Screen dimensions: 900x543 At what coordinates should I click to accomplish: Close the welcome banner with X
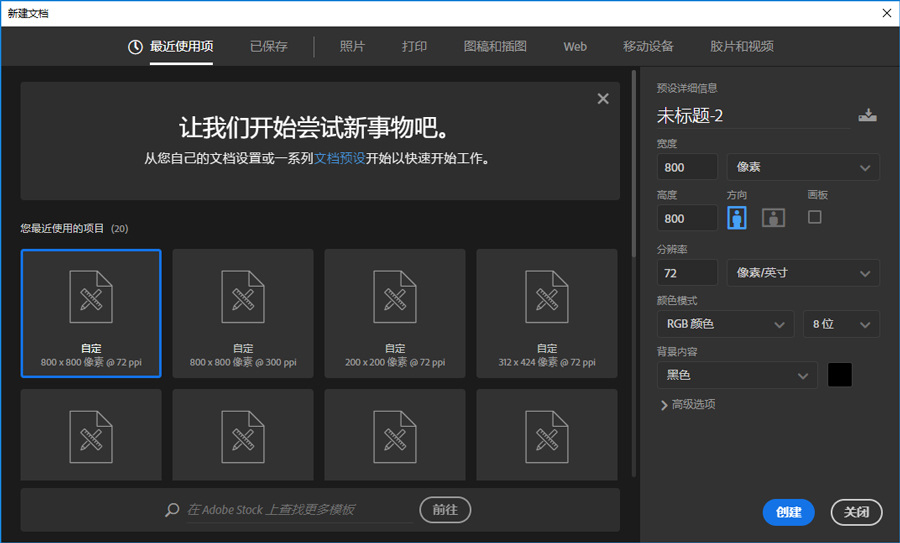point(602,99)
